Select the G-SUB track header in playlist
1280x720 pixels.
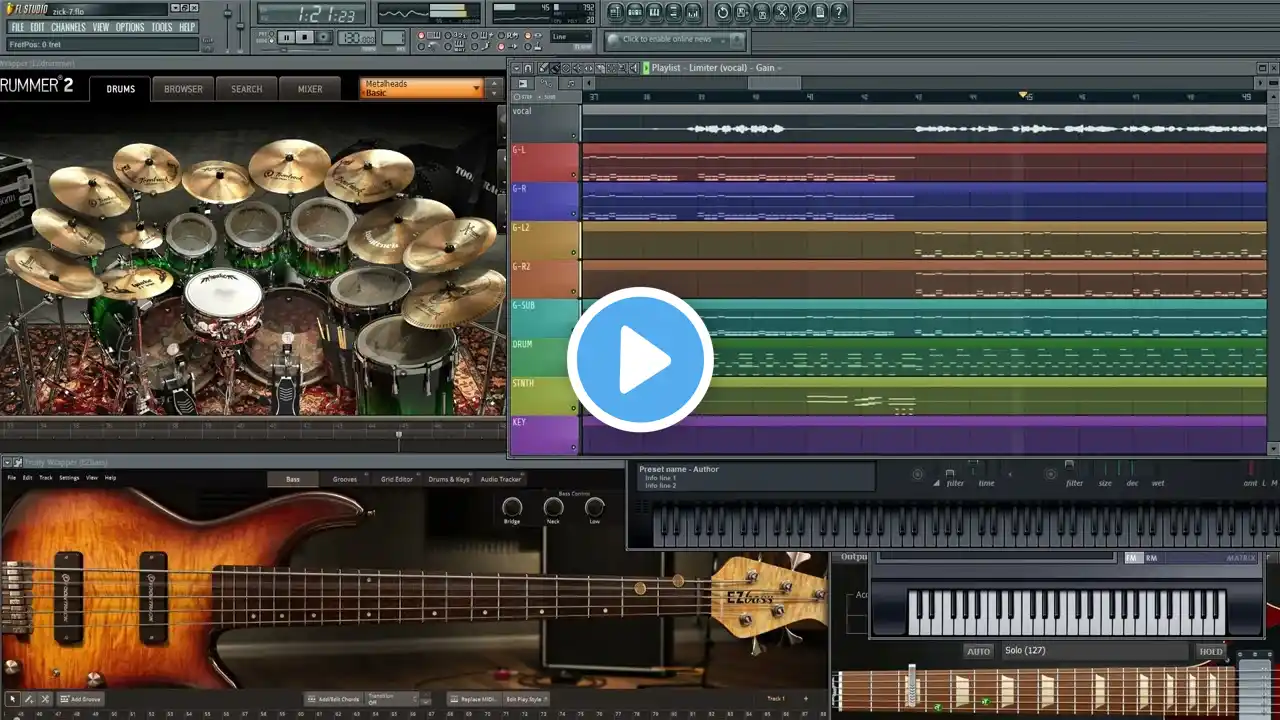click(x=543, y=318)
